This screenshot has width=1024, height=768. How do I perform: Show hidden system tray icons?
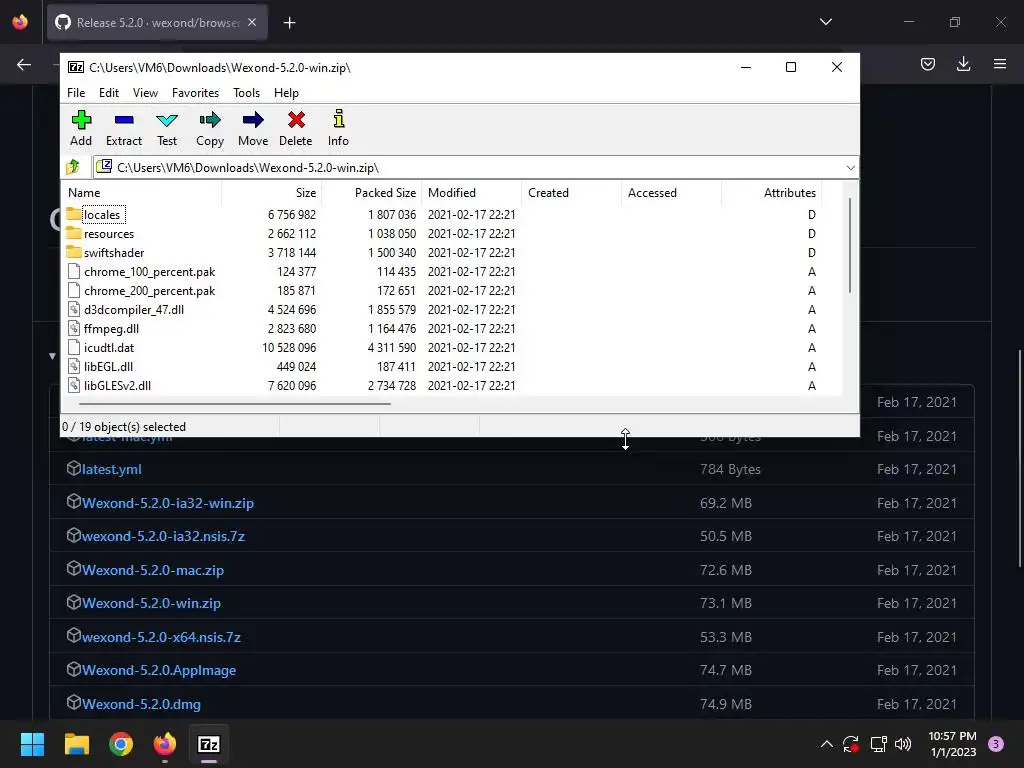826,744
